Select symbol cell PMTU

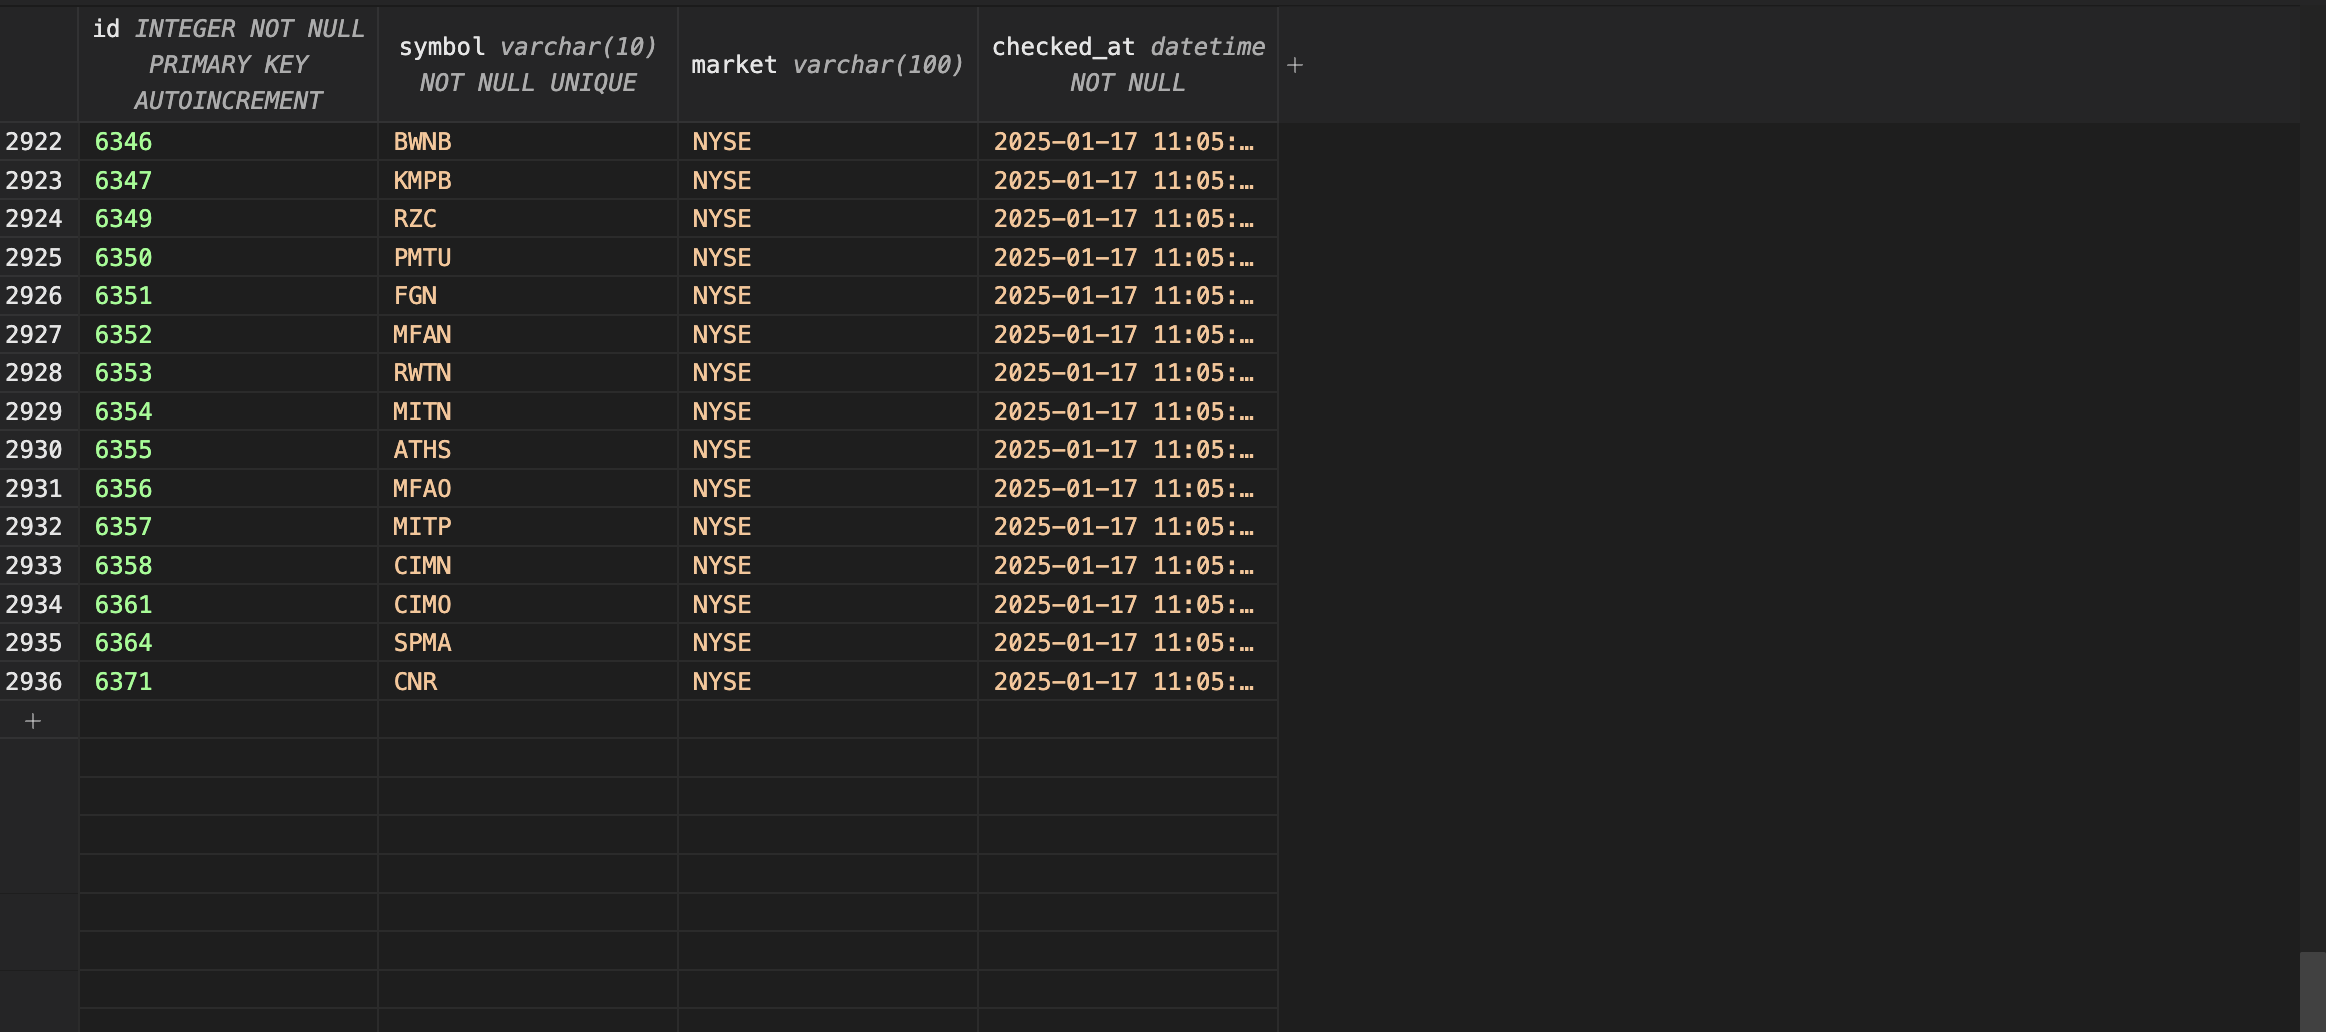tap(528, 258)
